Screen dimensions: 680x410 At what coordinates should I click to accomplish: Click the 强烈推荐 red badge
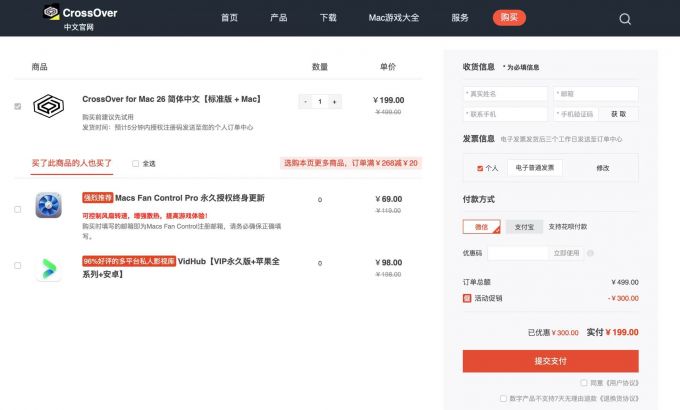(x=98, y=198)
